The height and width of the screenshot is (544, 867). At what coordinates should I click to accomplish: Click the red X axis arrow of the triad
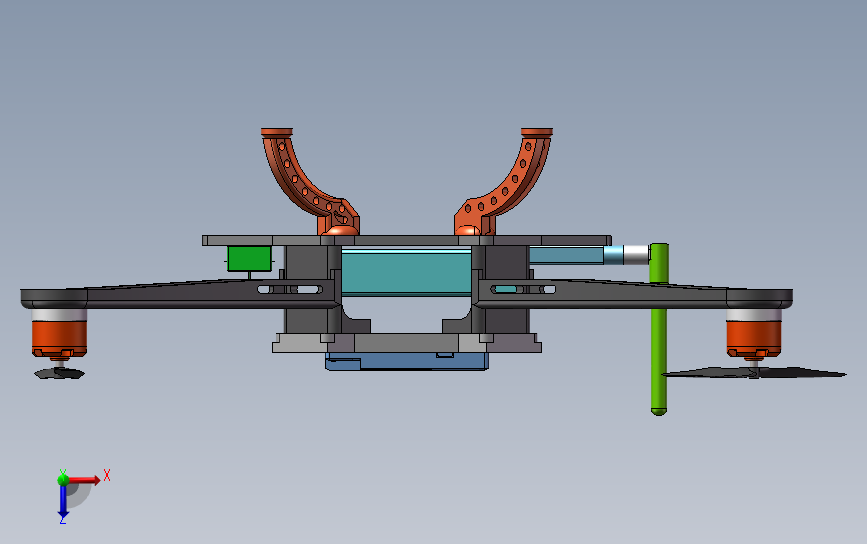[x=84, y=480]
